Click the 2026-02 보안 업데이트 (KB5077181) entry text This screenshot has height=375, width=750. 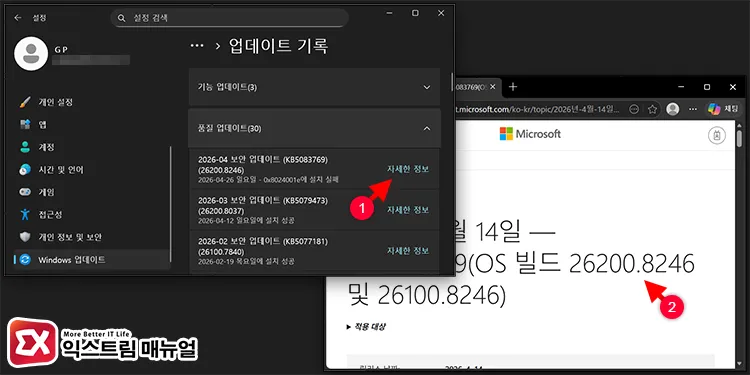click(263, 246)
